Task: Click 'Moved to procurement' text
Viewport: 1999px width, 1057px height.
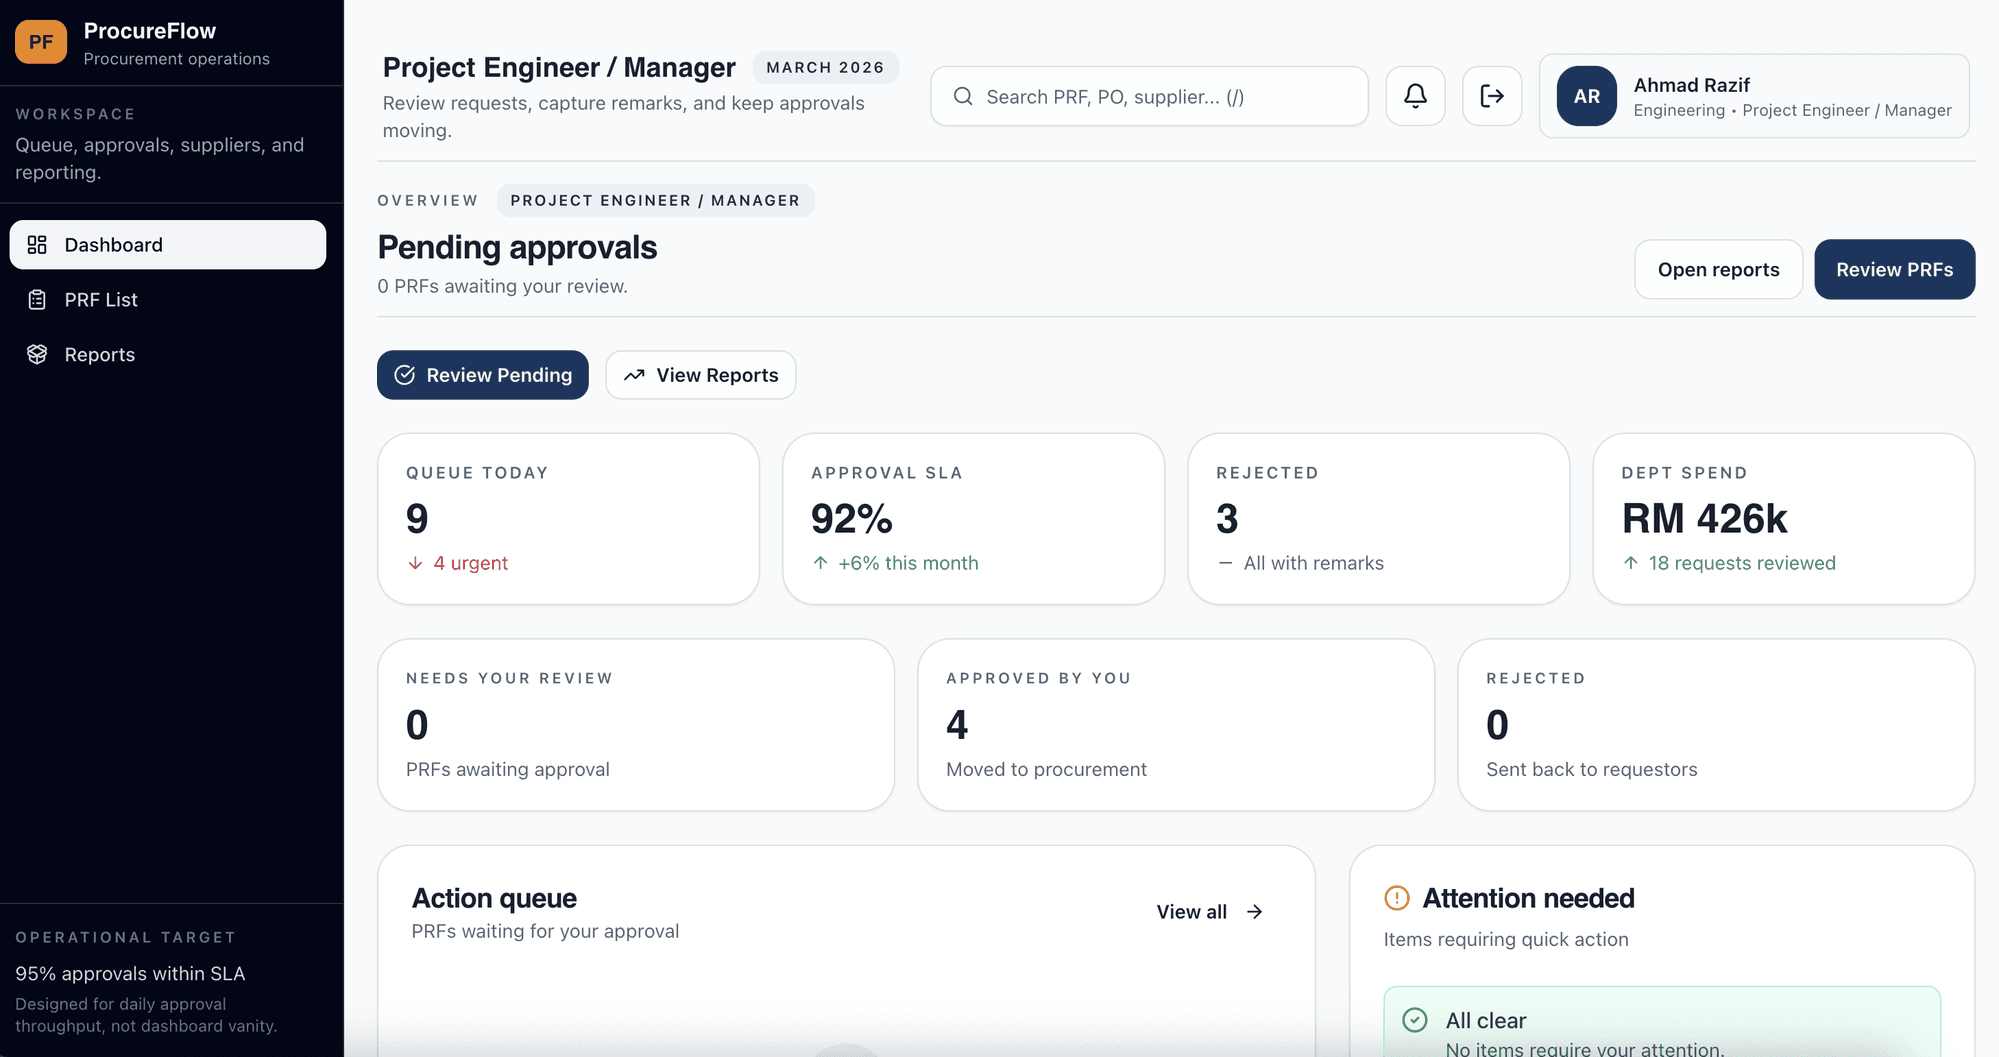Action: (1046, 769)
